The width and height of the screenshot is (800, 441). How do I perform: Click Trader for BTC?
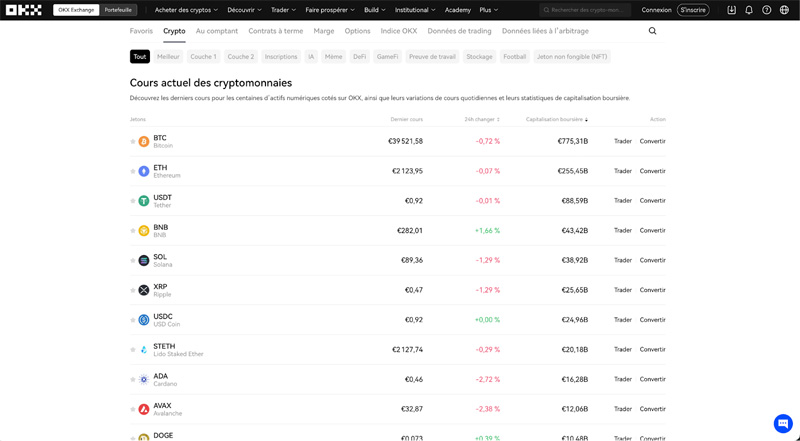pos(622,141)
